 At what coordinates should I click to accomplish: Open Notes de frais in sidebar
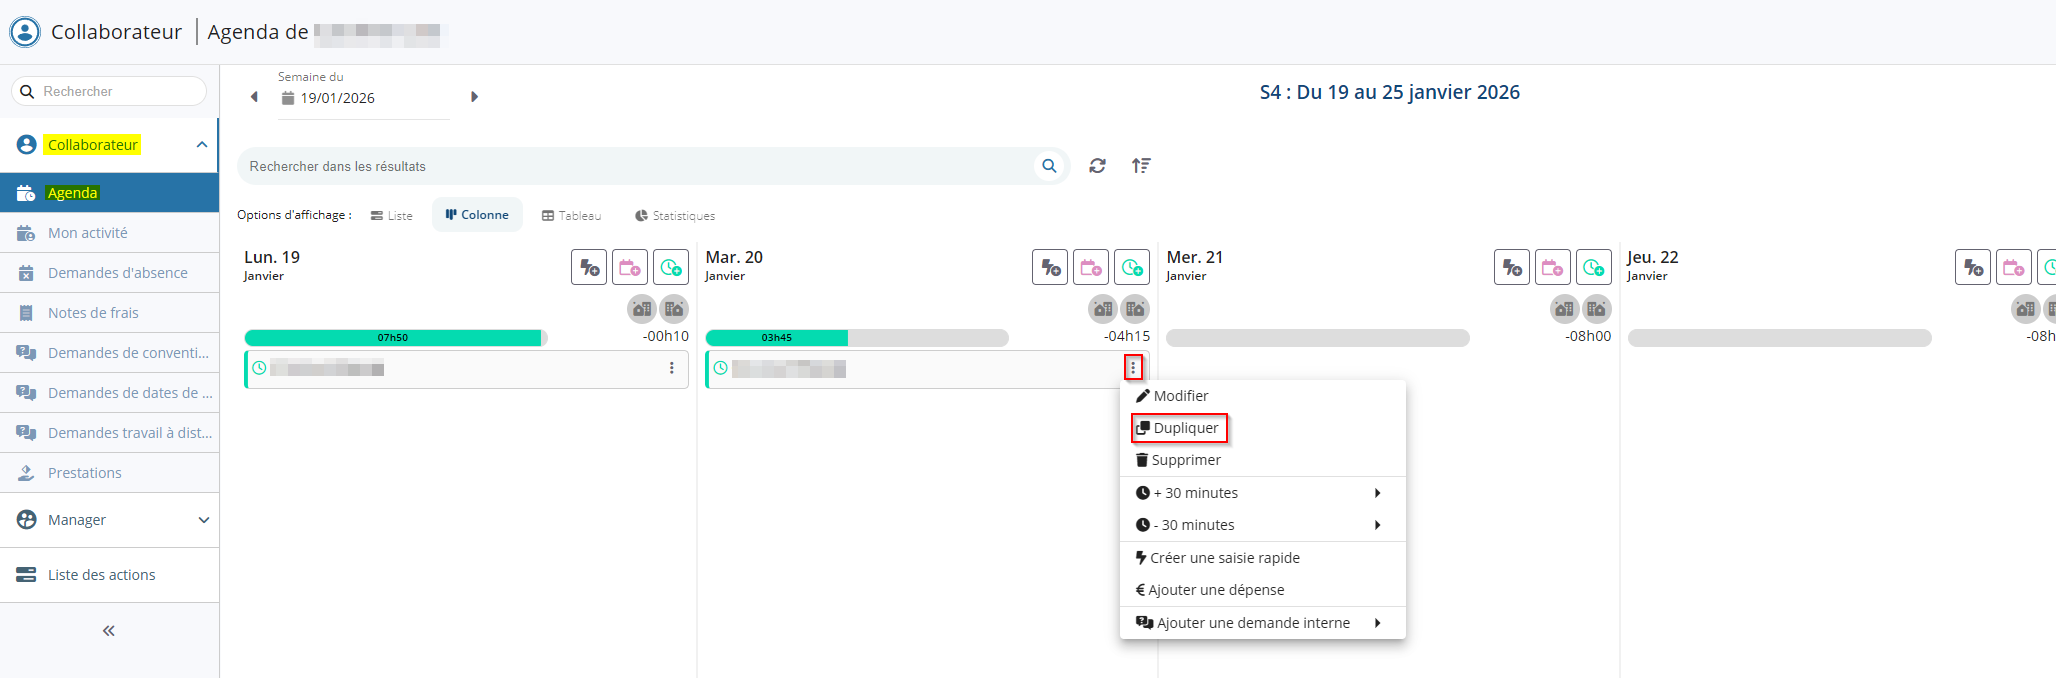point(93,313)
